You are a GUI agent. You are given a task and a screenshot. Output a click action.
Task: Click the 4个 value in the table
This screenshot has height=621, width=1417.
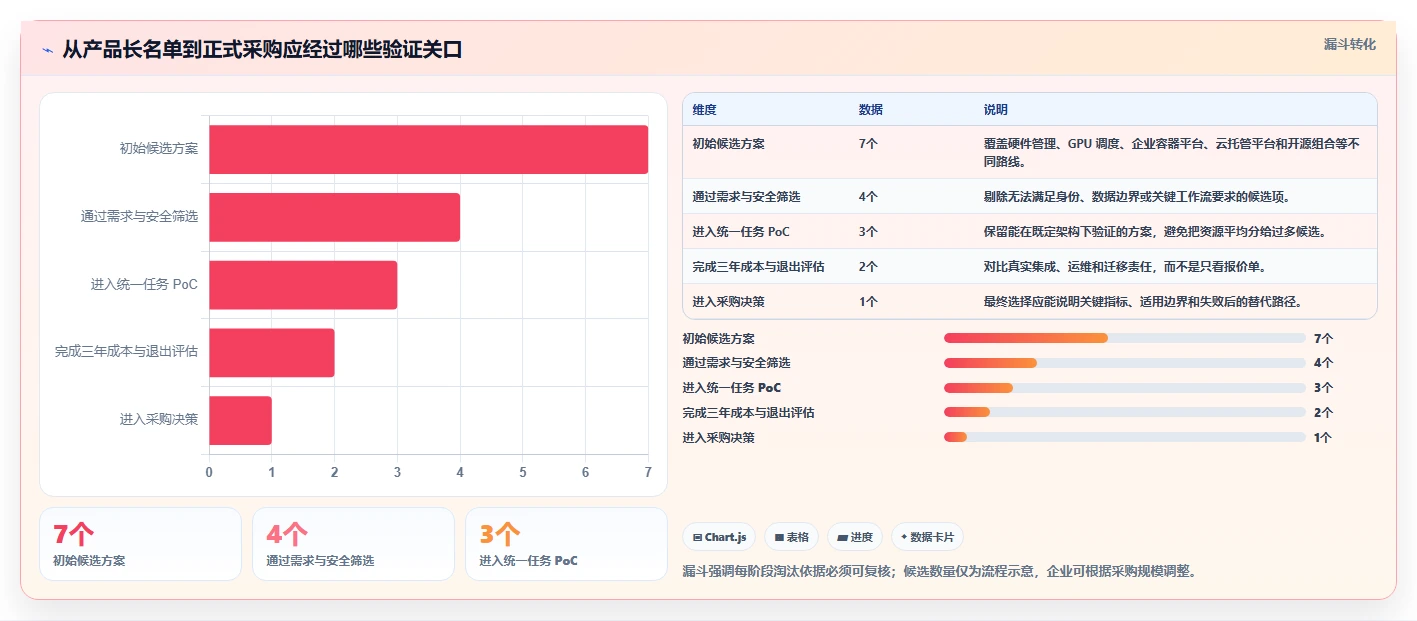coord(868,197)
